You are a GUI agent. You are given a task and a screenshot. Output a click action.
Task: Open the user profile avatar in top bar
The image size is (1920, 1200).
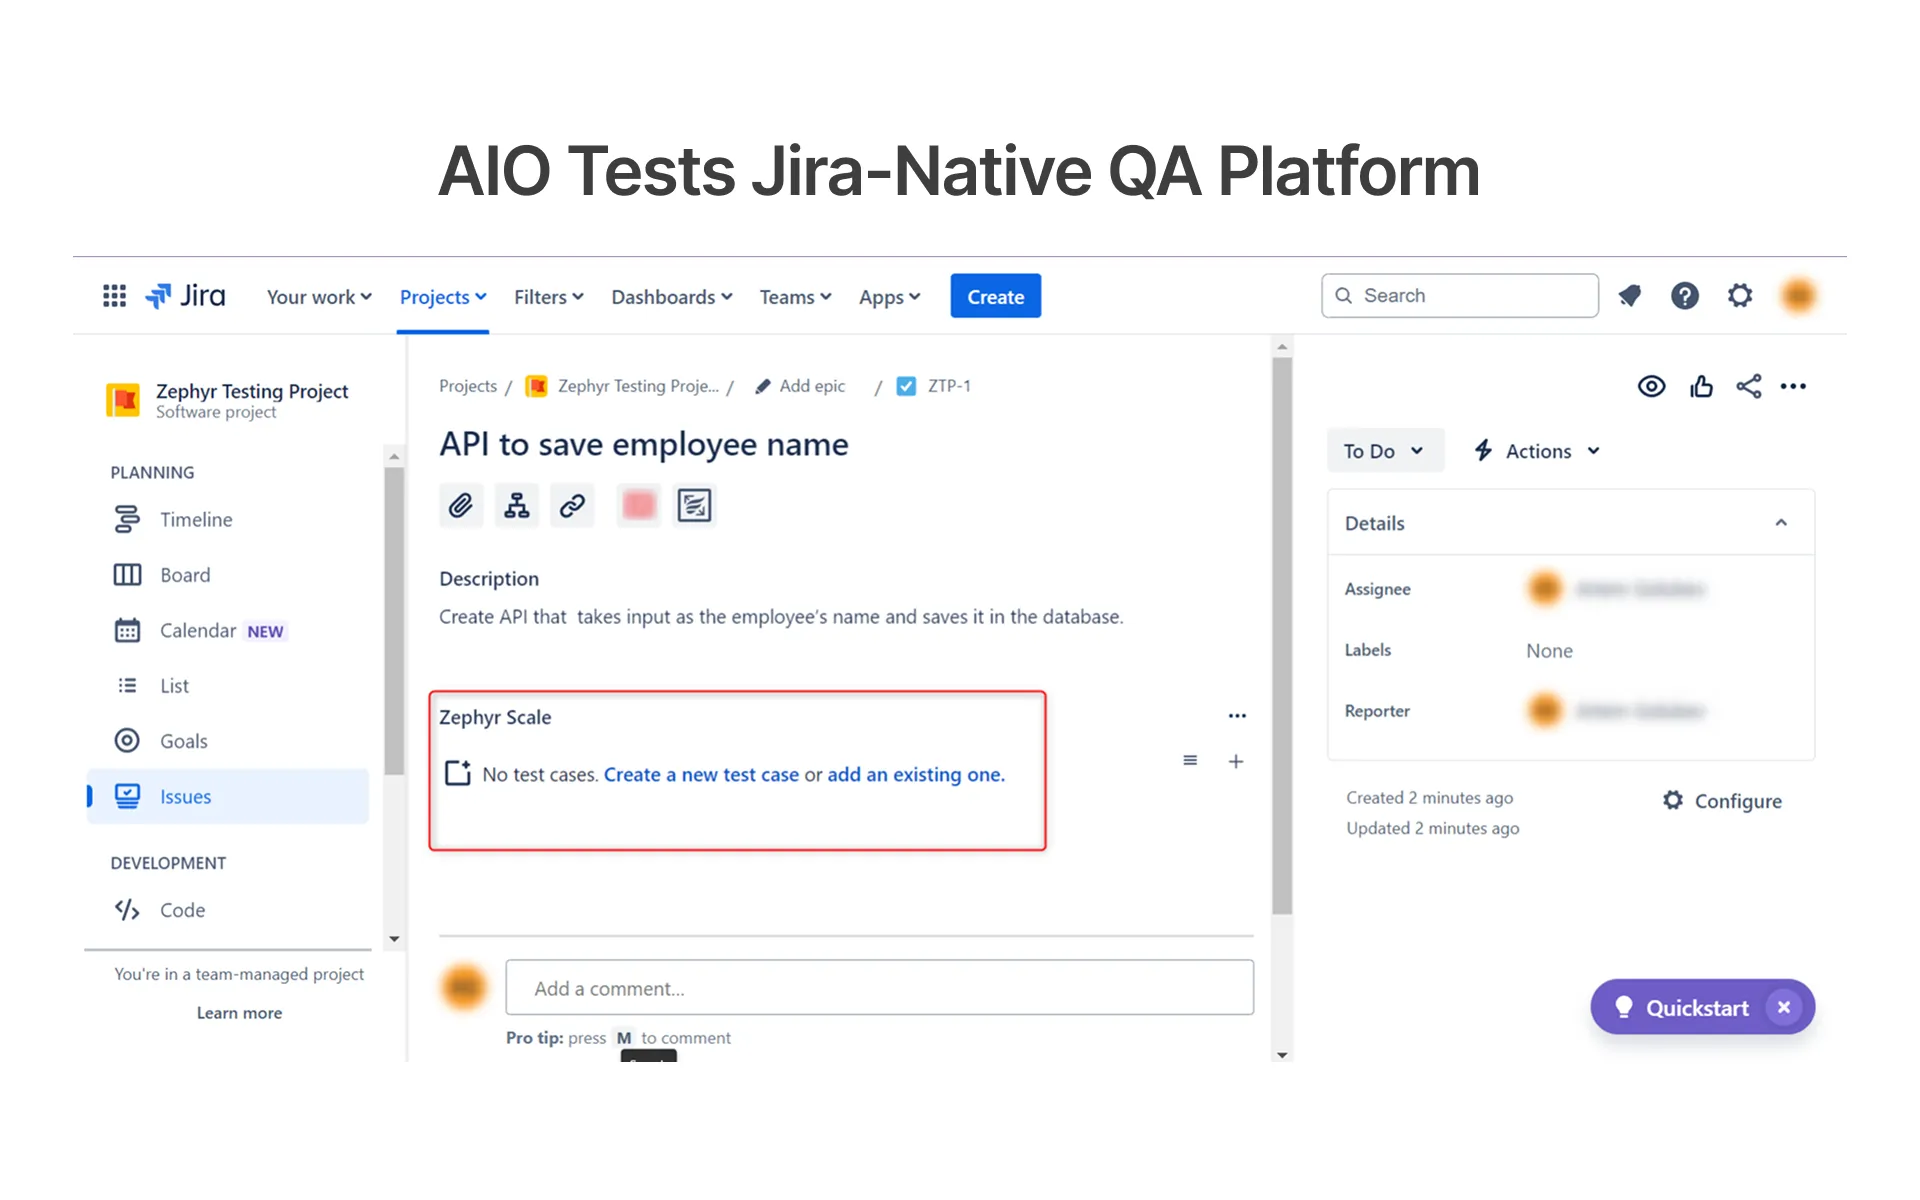(1798, 296)
